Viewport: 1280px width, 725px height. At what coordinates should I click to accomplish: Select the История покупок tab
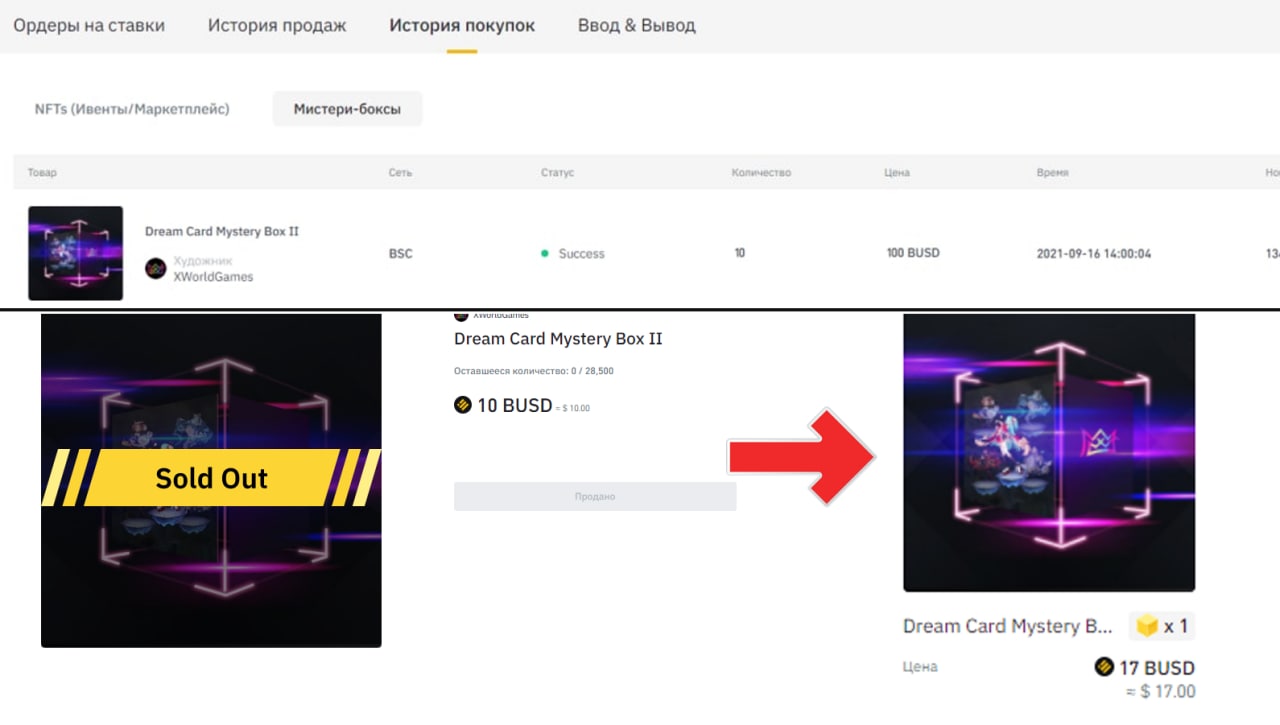[462, 26]
